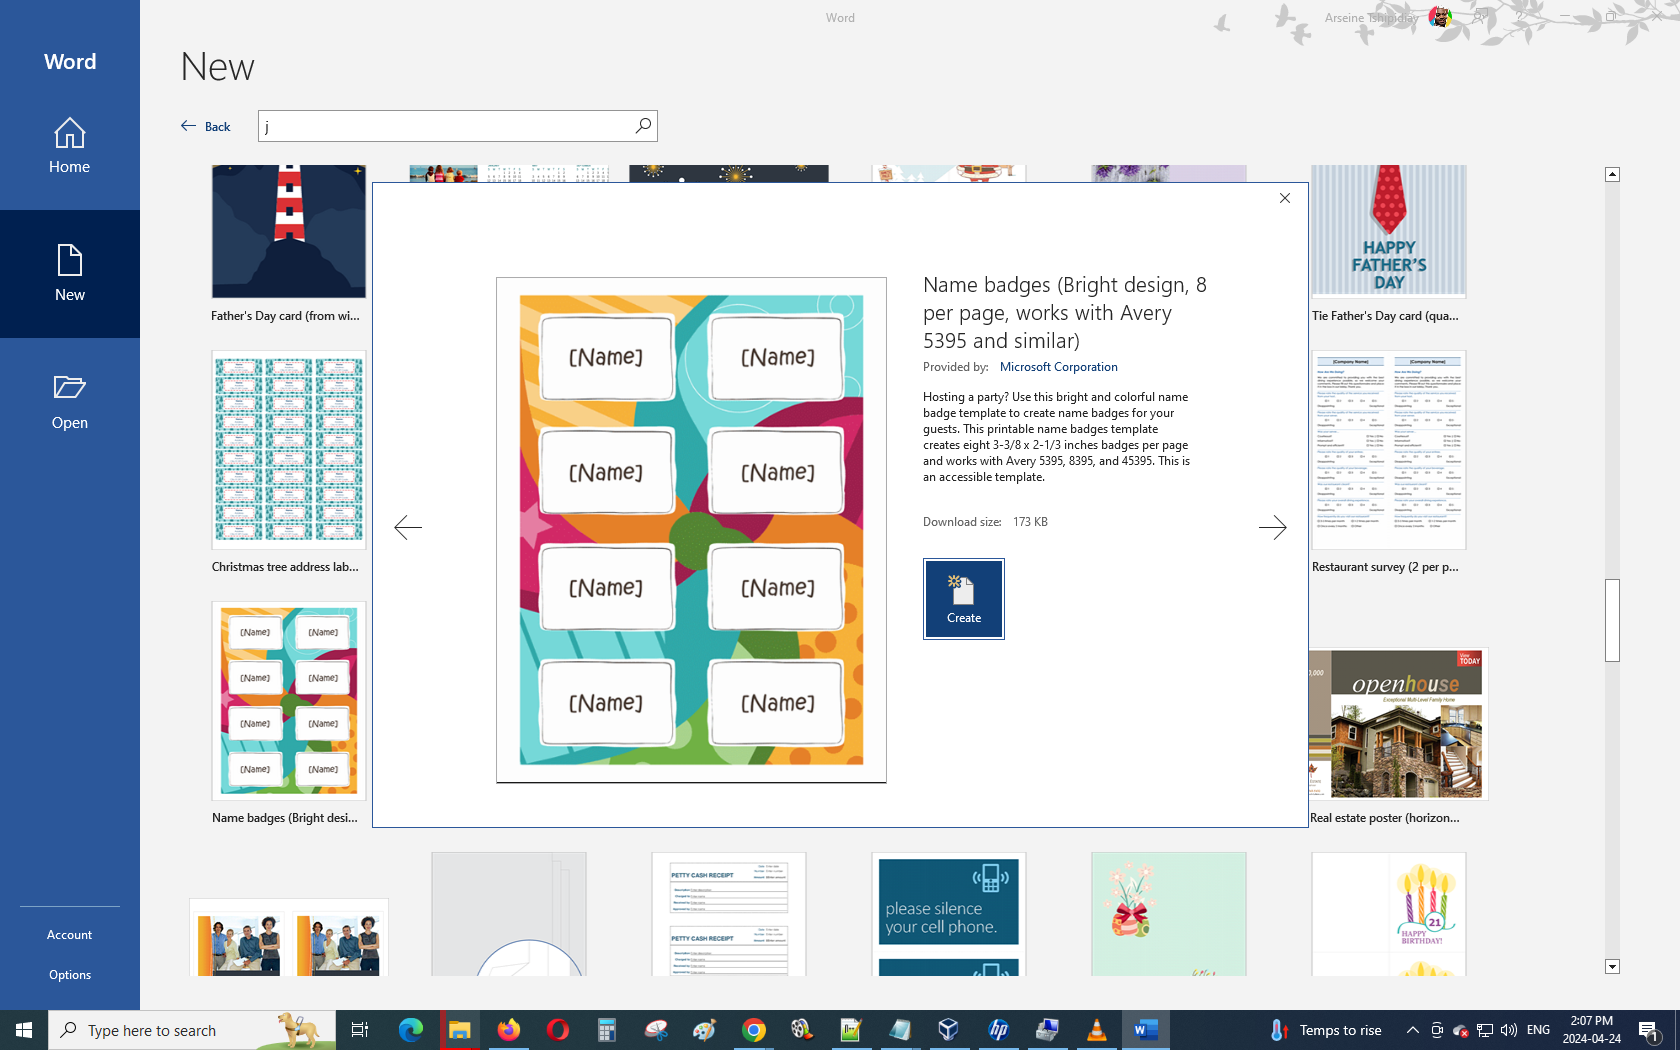Go back using the Back arrow

tap(206, 126)
